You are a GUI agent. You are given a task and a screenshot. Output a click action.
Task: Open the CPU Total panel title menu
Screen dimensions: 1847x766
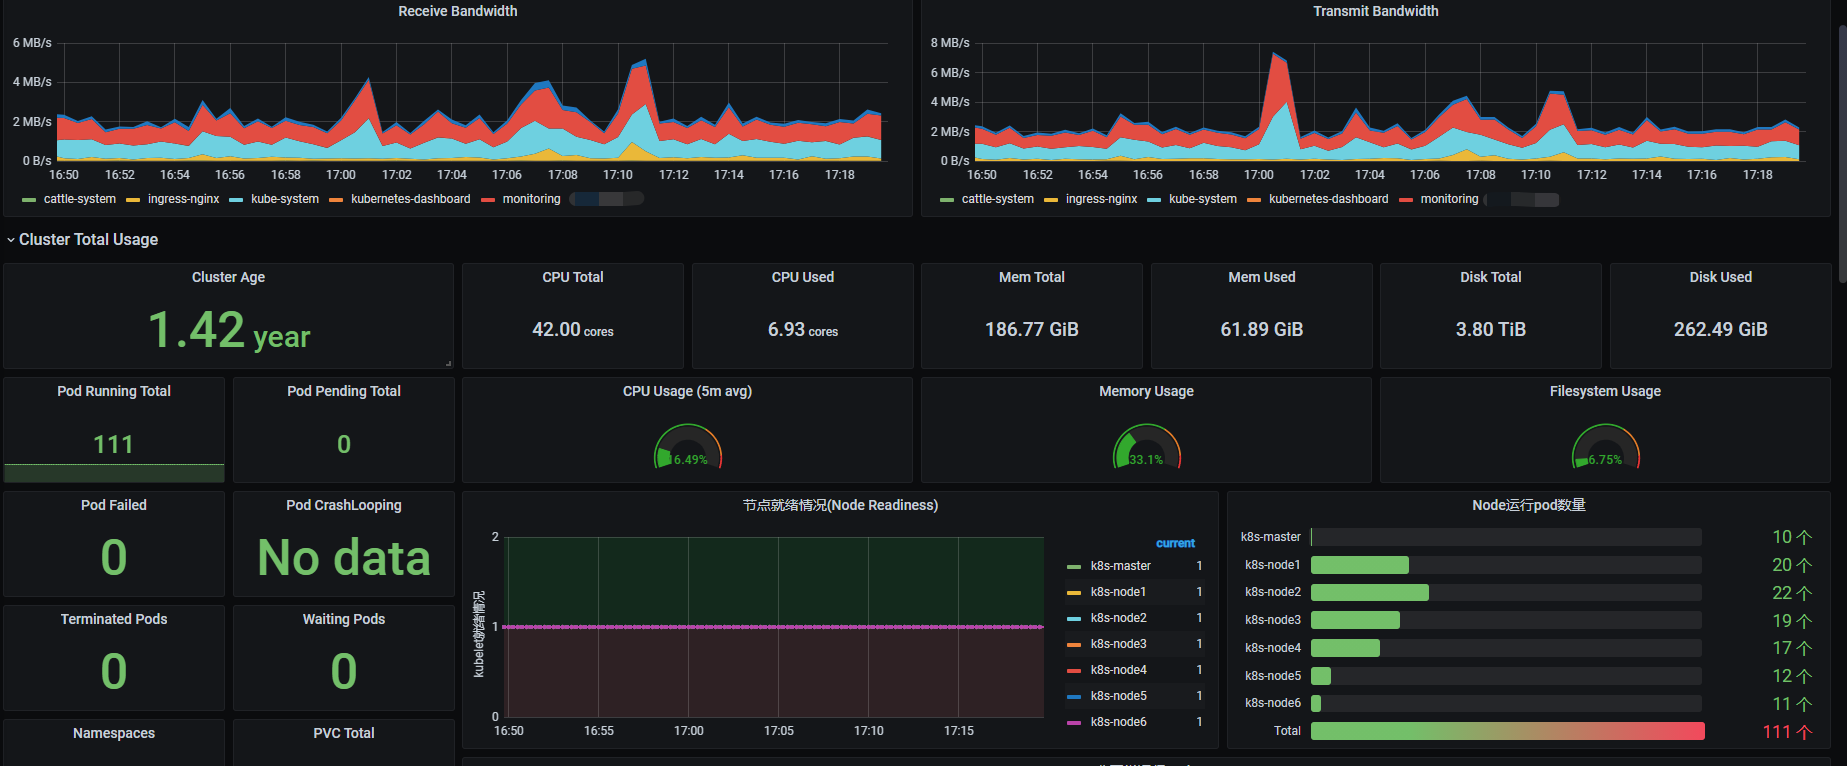573,277
